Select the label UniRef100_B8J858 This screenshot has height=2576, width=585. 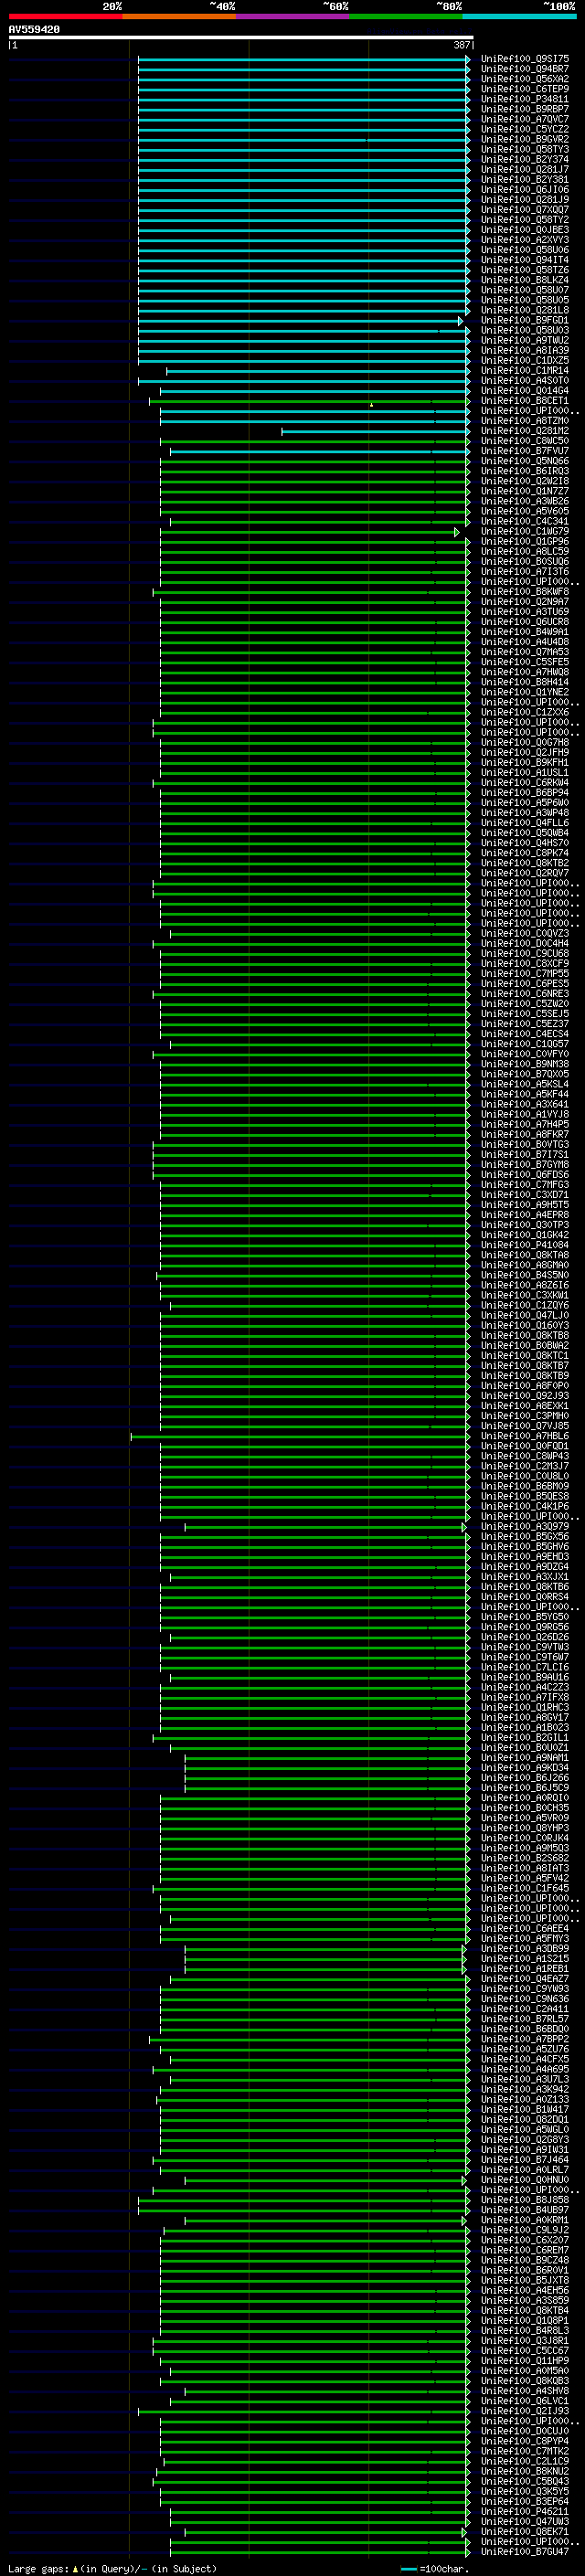525,2200
